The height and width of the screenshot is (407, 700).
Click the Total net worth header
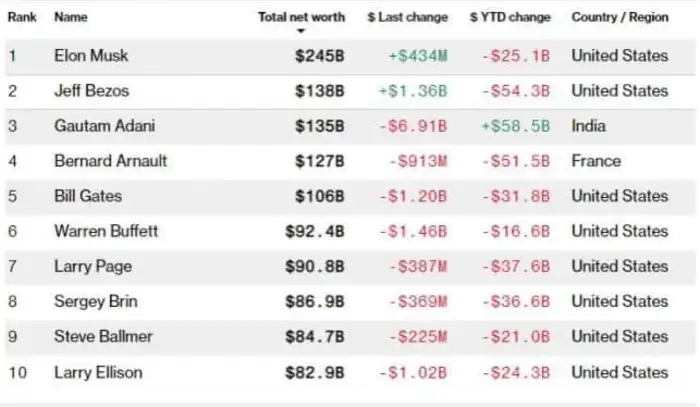click(x=301, y=17)
